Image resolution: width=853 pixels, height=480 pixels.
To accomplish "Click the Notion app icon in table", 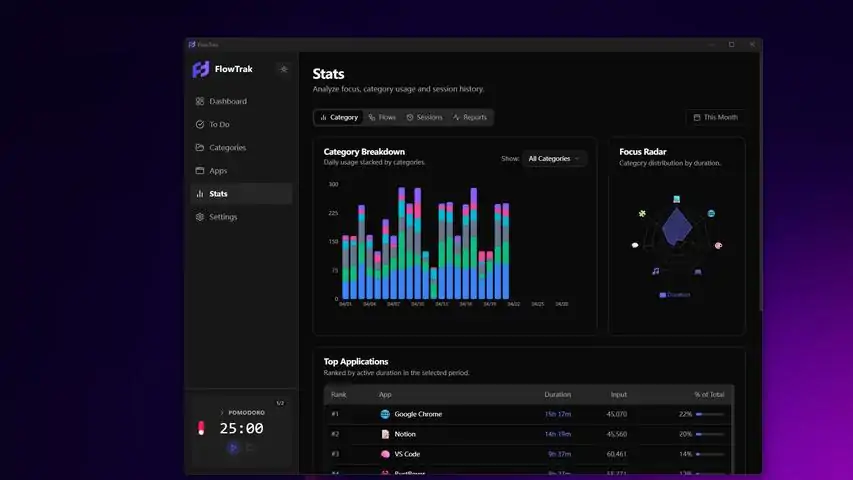I will tap(385, 434).
